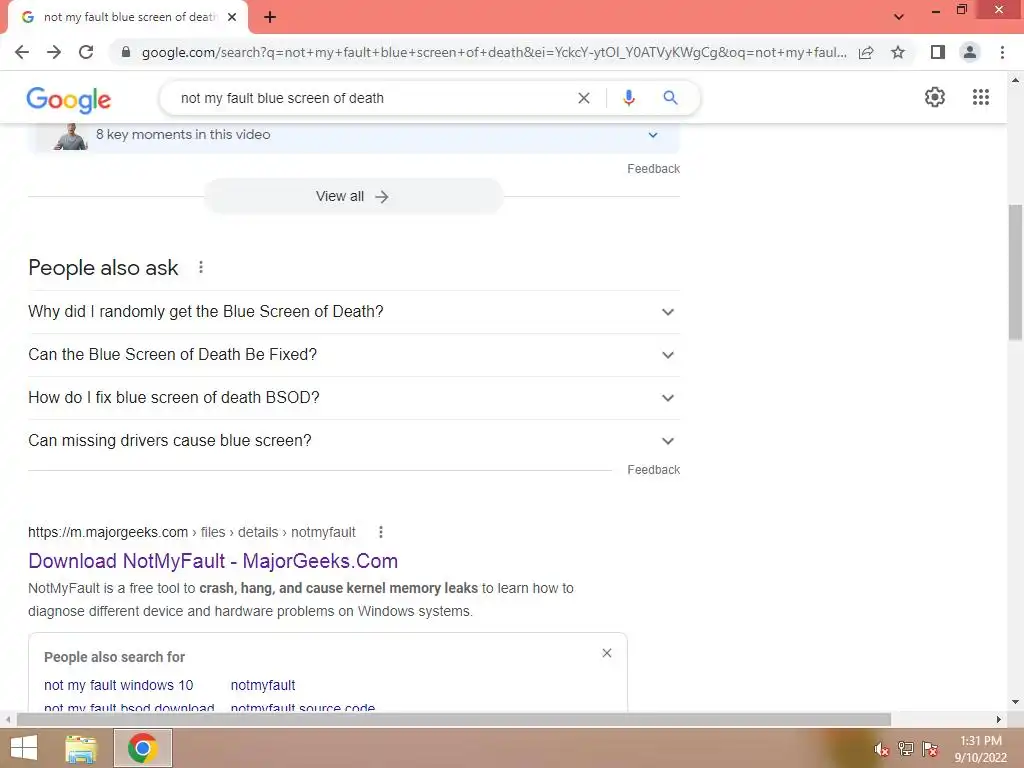
Task: Open the Windows Start button
Action: pyautogui.click(x=24, y=748)
